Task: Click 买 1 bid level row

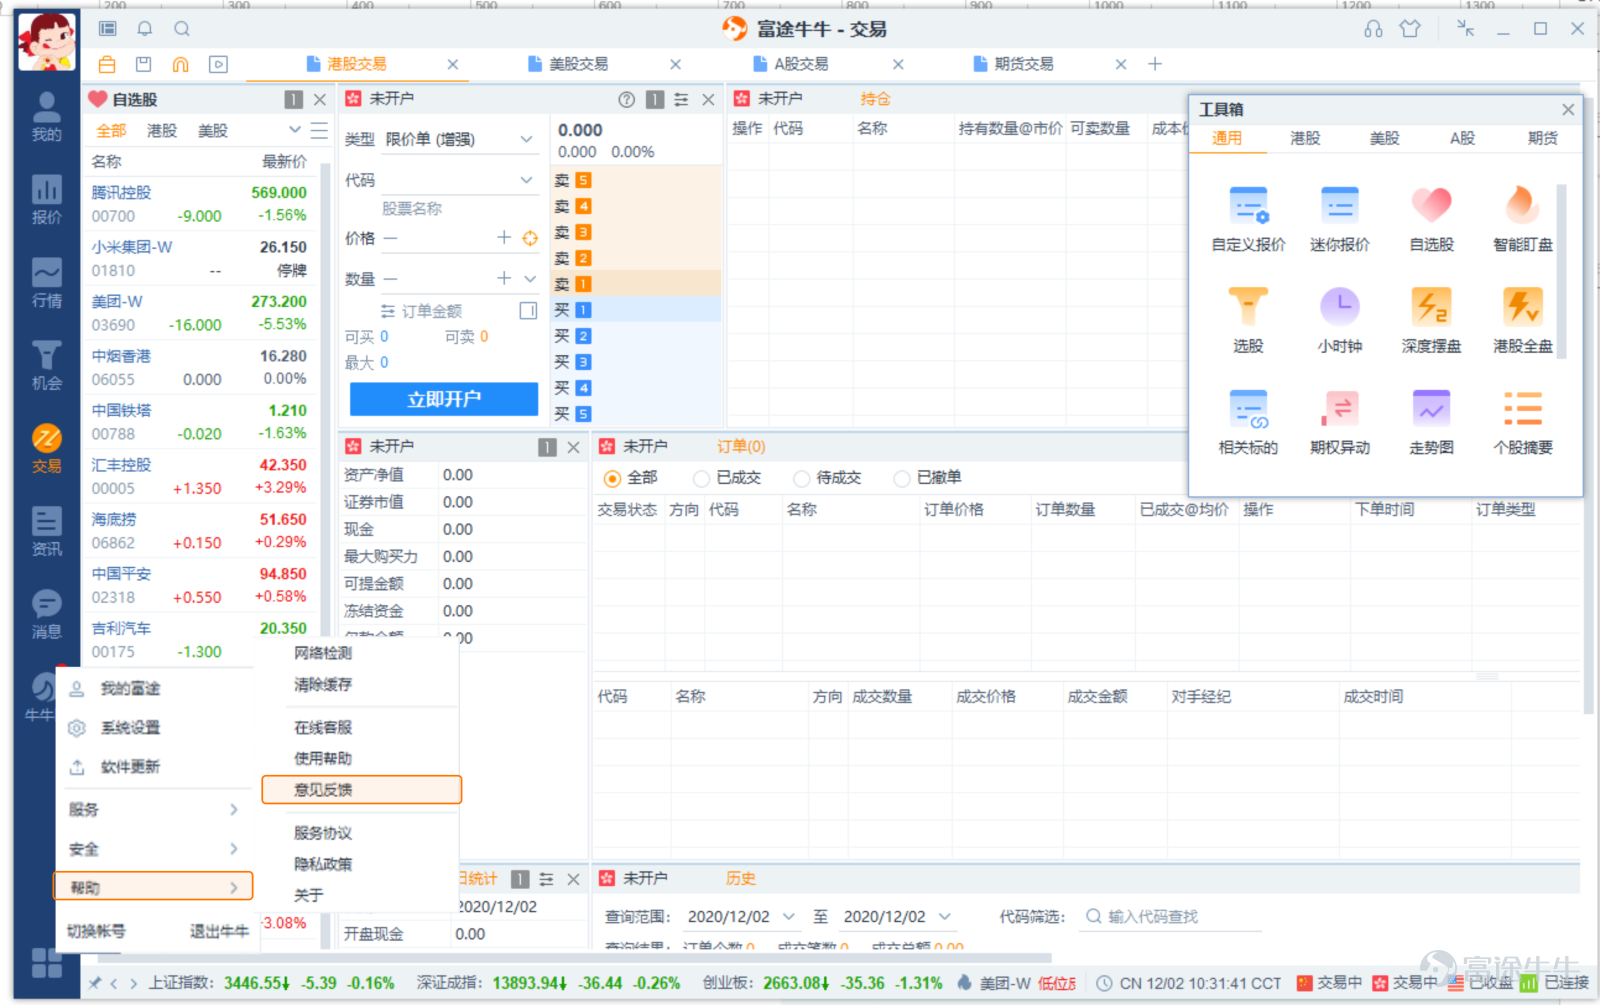Action: tap(636, 310)
